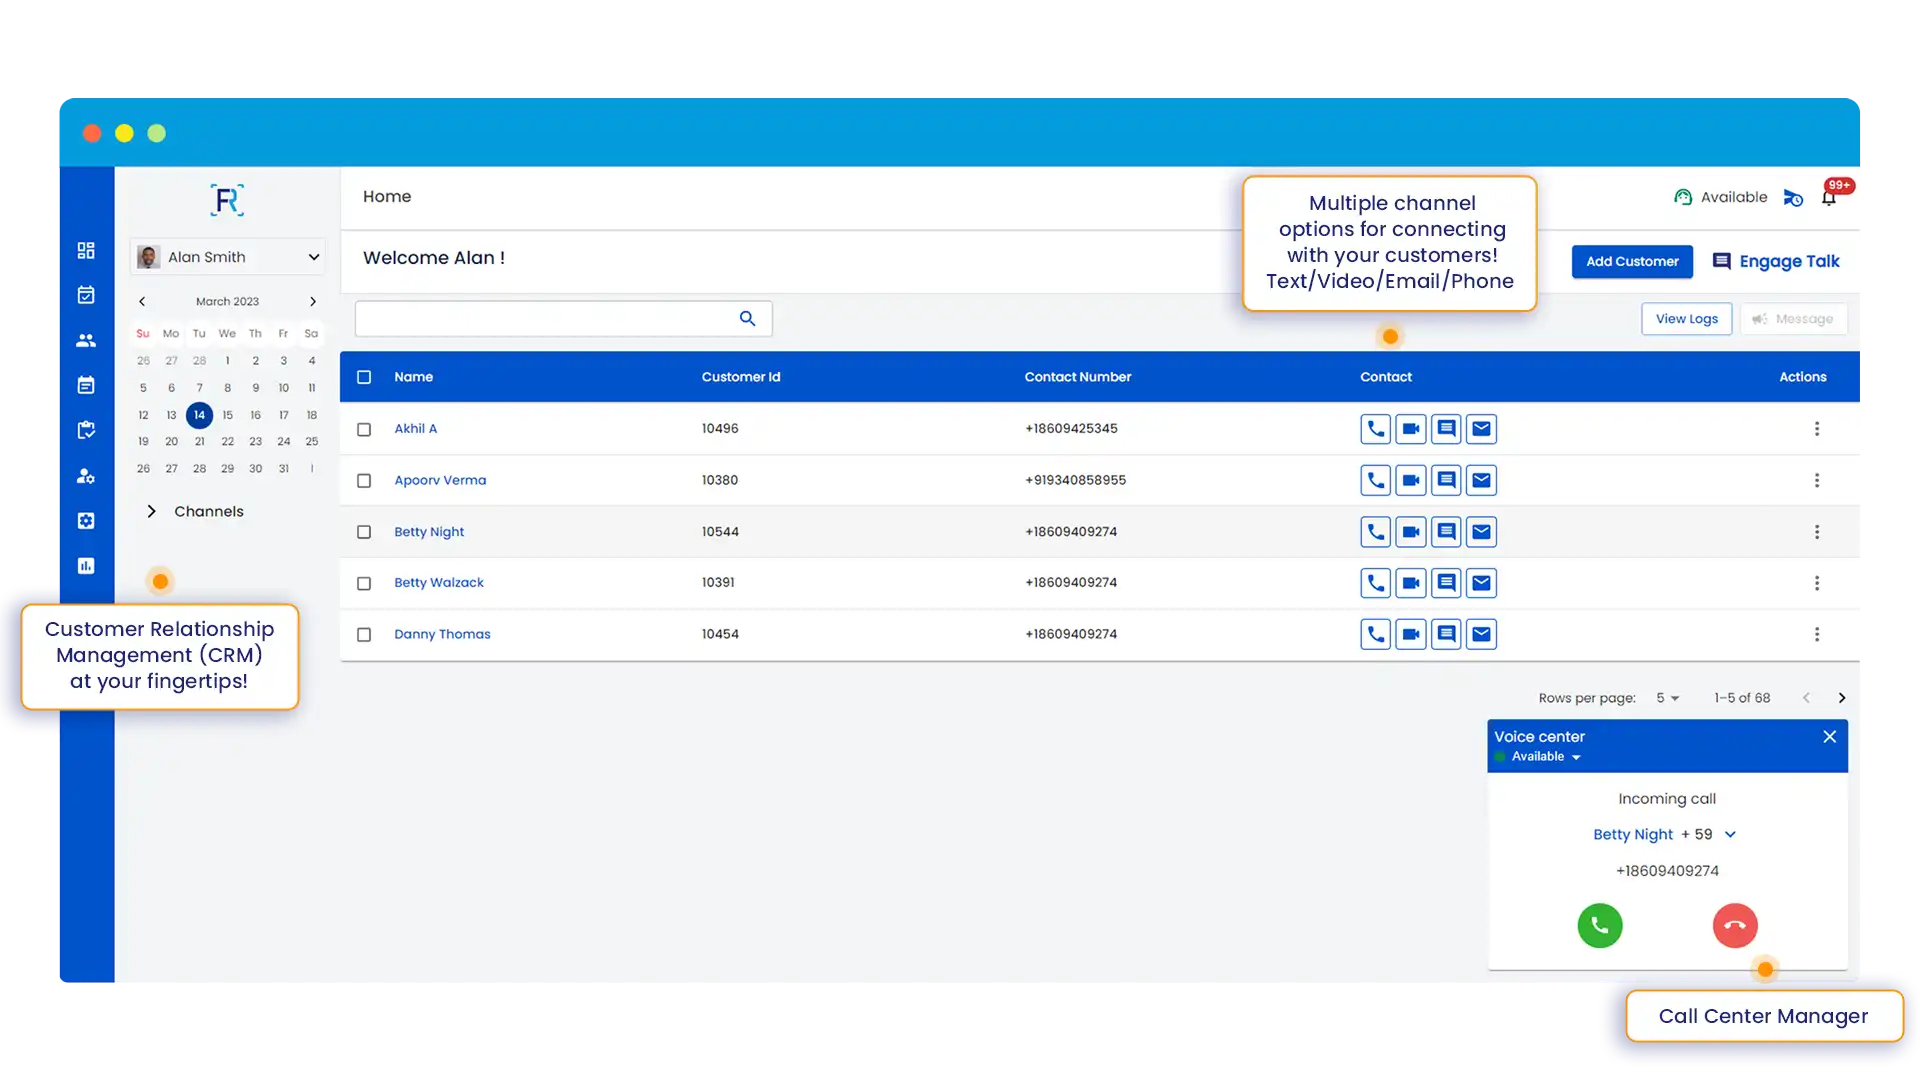Click the View Logs button
The height and width of the screenshot is (1080, 1920).
tap(1687, 318)
